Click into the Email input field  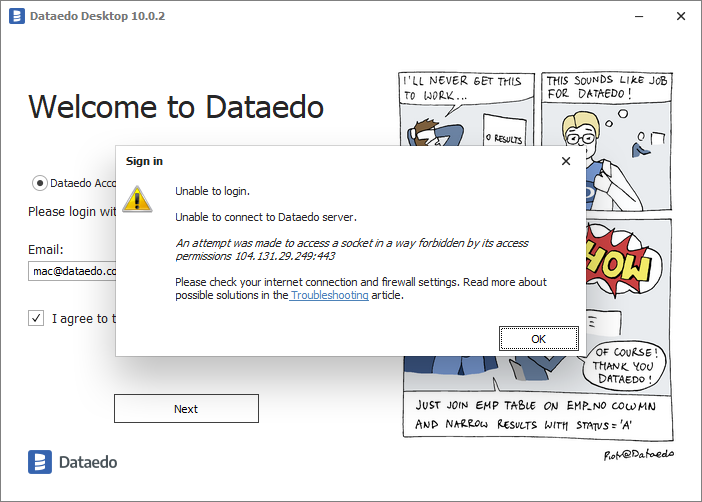point(72,270)
